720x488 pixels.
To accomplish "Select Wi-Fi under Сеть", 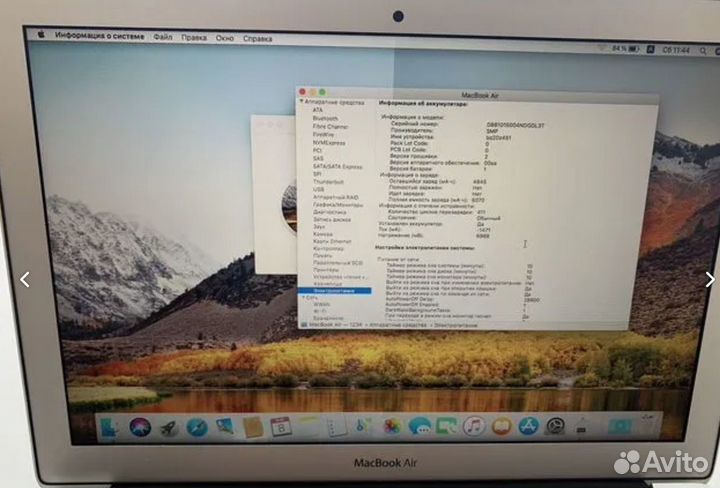I will click(320, 311).
